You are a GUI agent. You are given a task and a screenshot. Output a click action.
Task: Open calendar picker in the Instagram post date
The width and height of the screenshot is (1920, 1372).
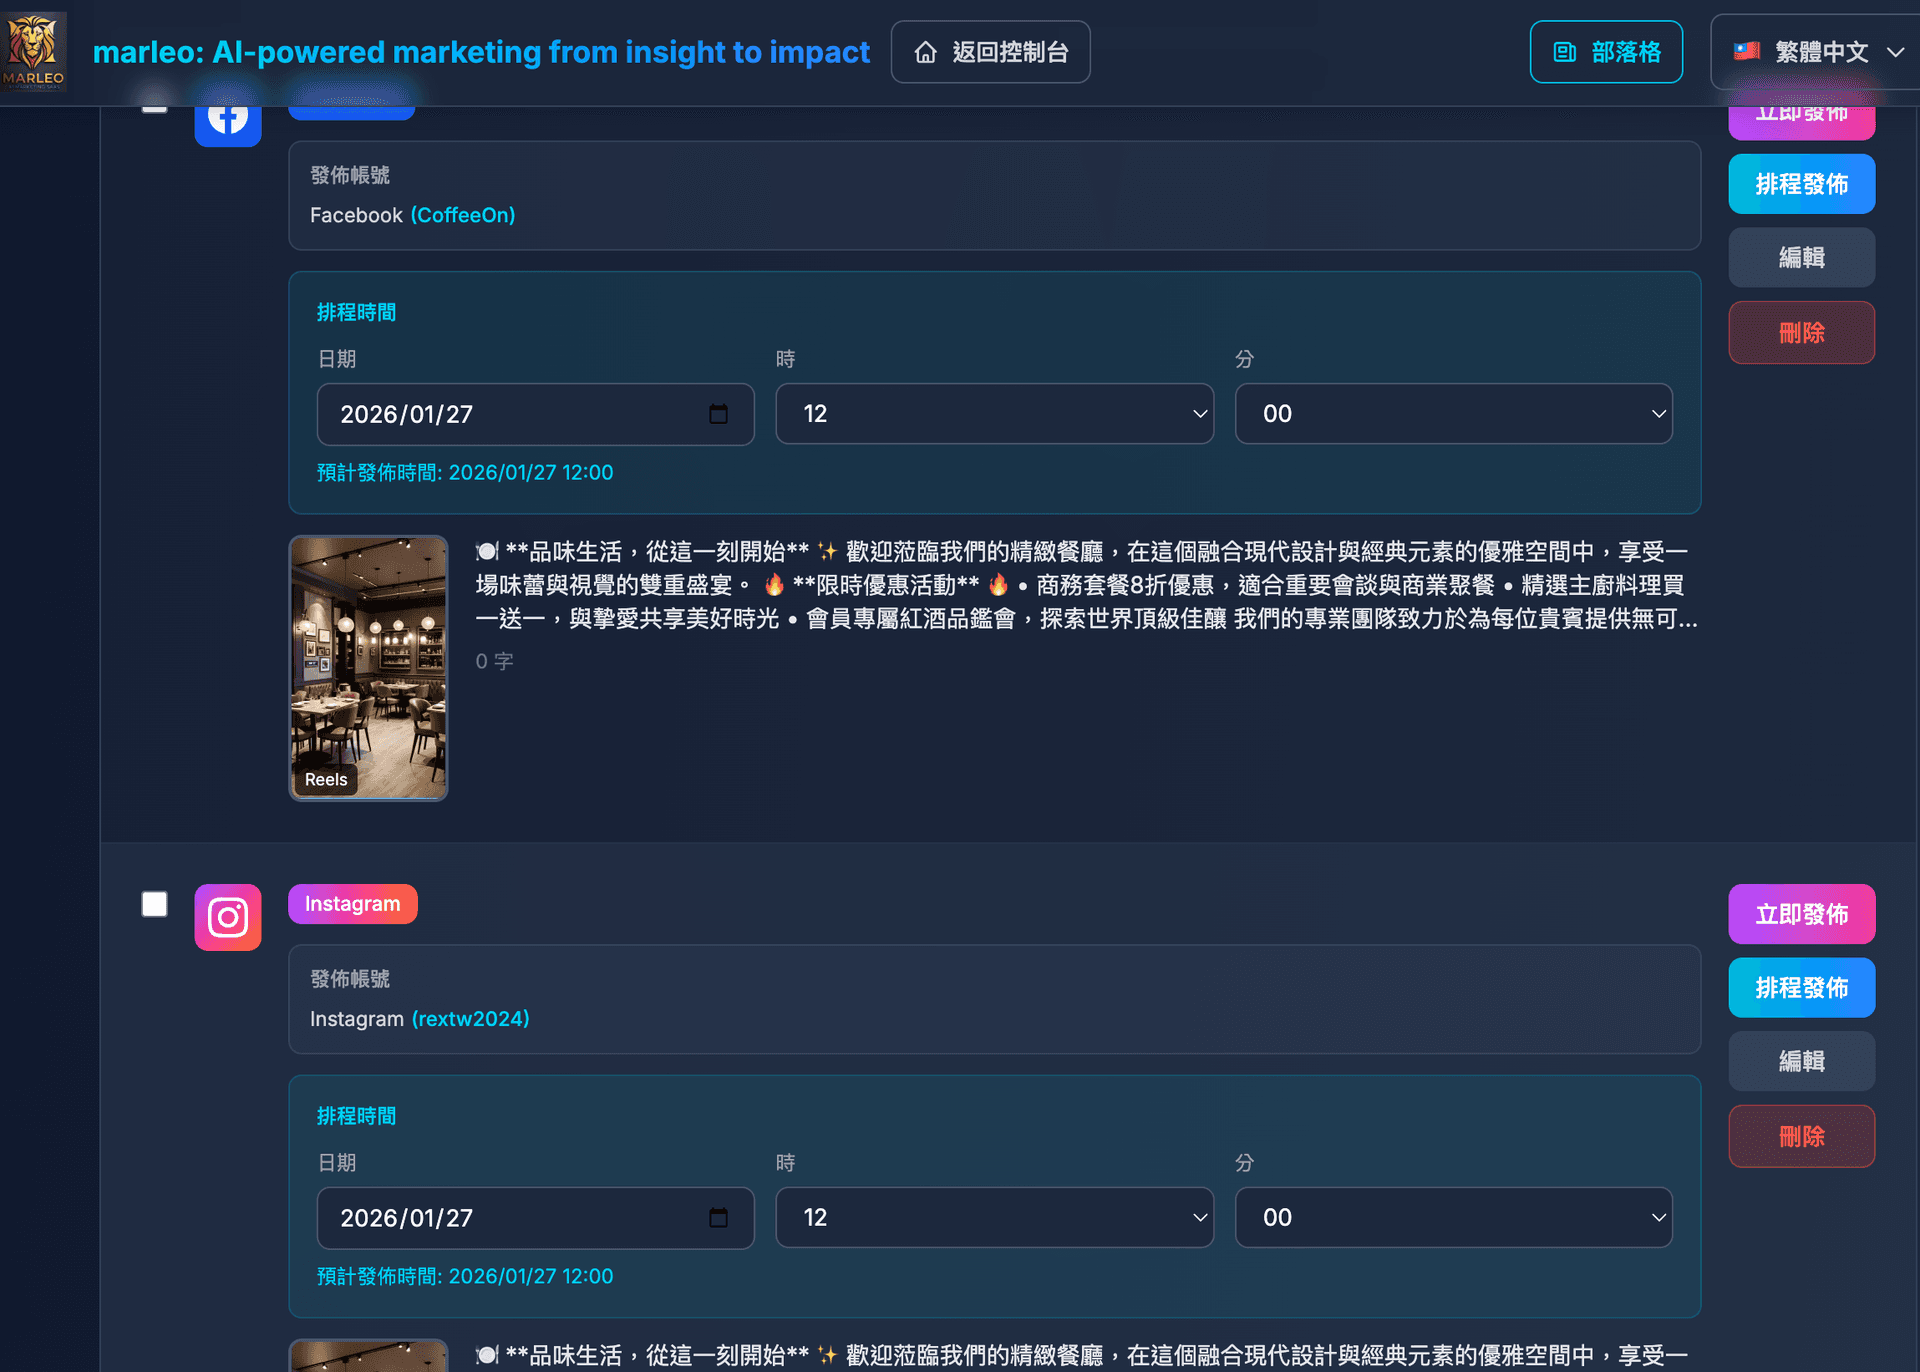point(718,1218)
